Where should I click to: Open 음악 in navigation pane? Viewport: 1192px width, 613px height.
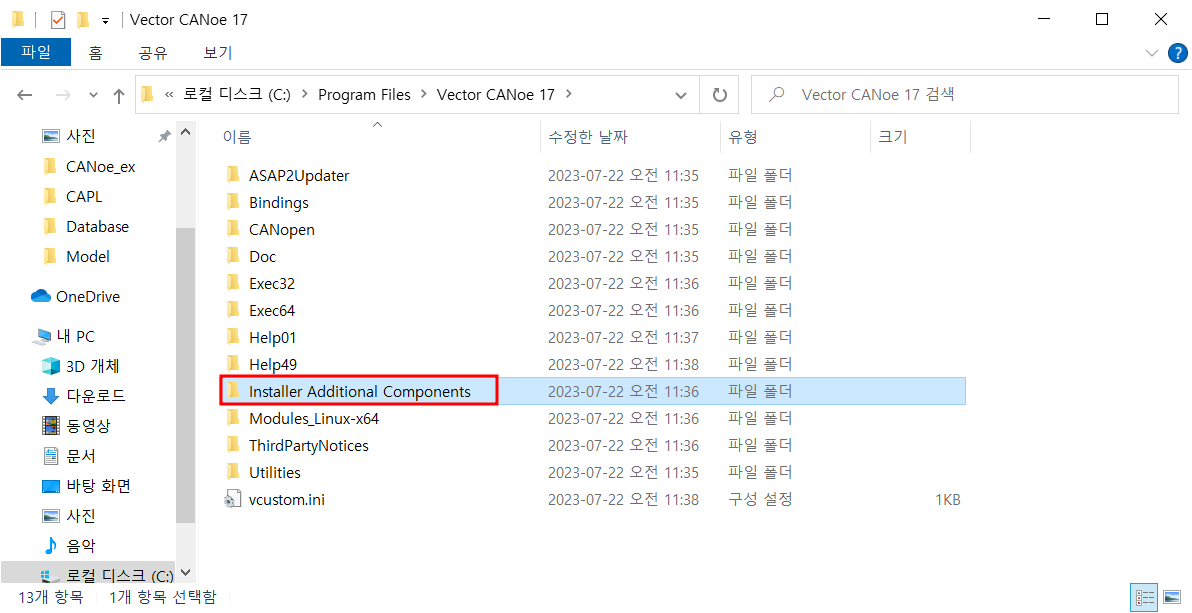[81, 545]
